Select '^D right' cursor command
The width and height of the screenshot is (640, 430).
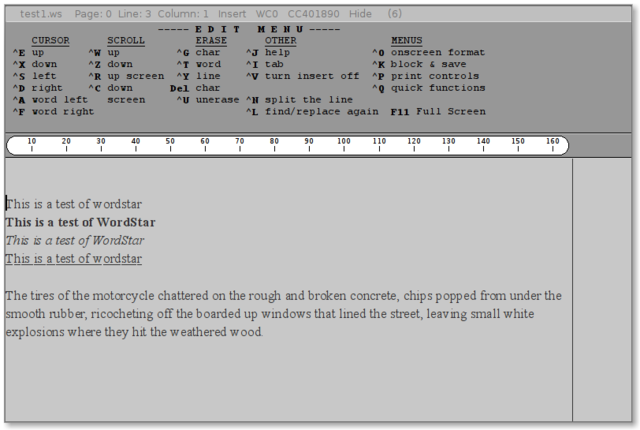pos(38,88)
